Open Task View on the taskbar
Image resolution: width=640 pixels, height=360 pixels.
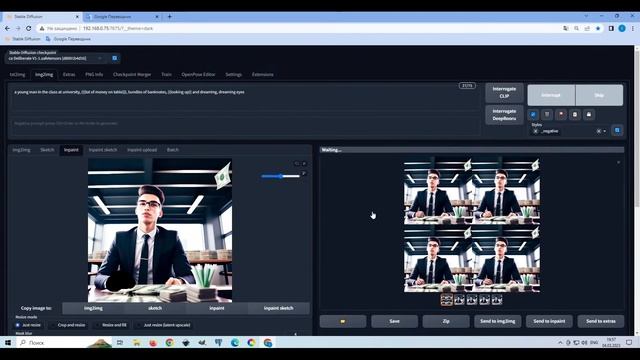point(120,342)
